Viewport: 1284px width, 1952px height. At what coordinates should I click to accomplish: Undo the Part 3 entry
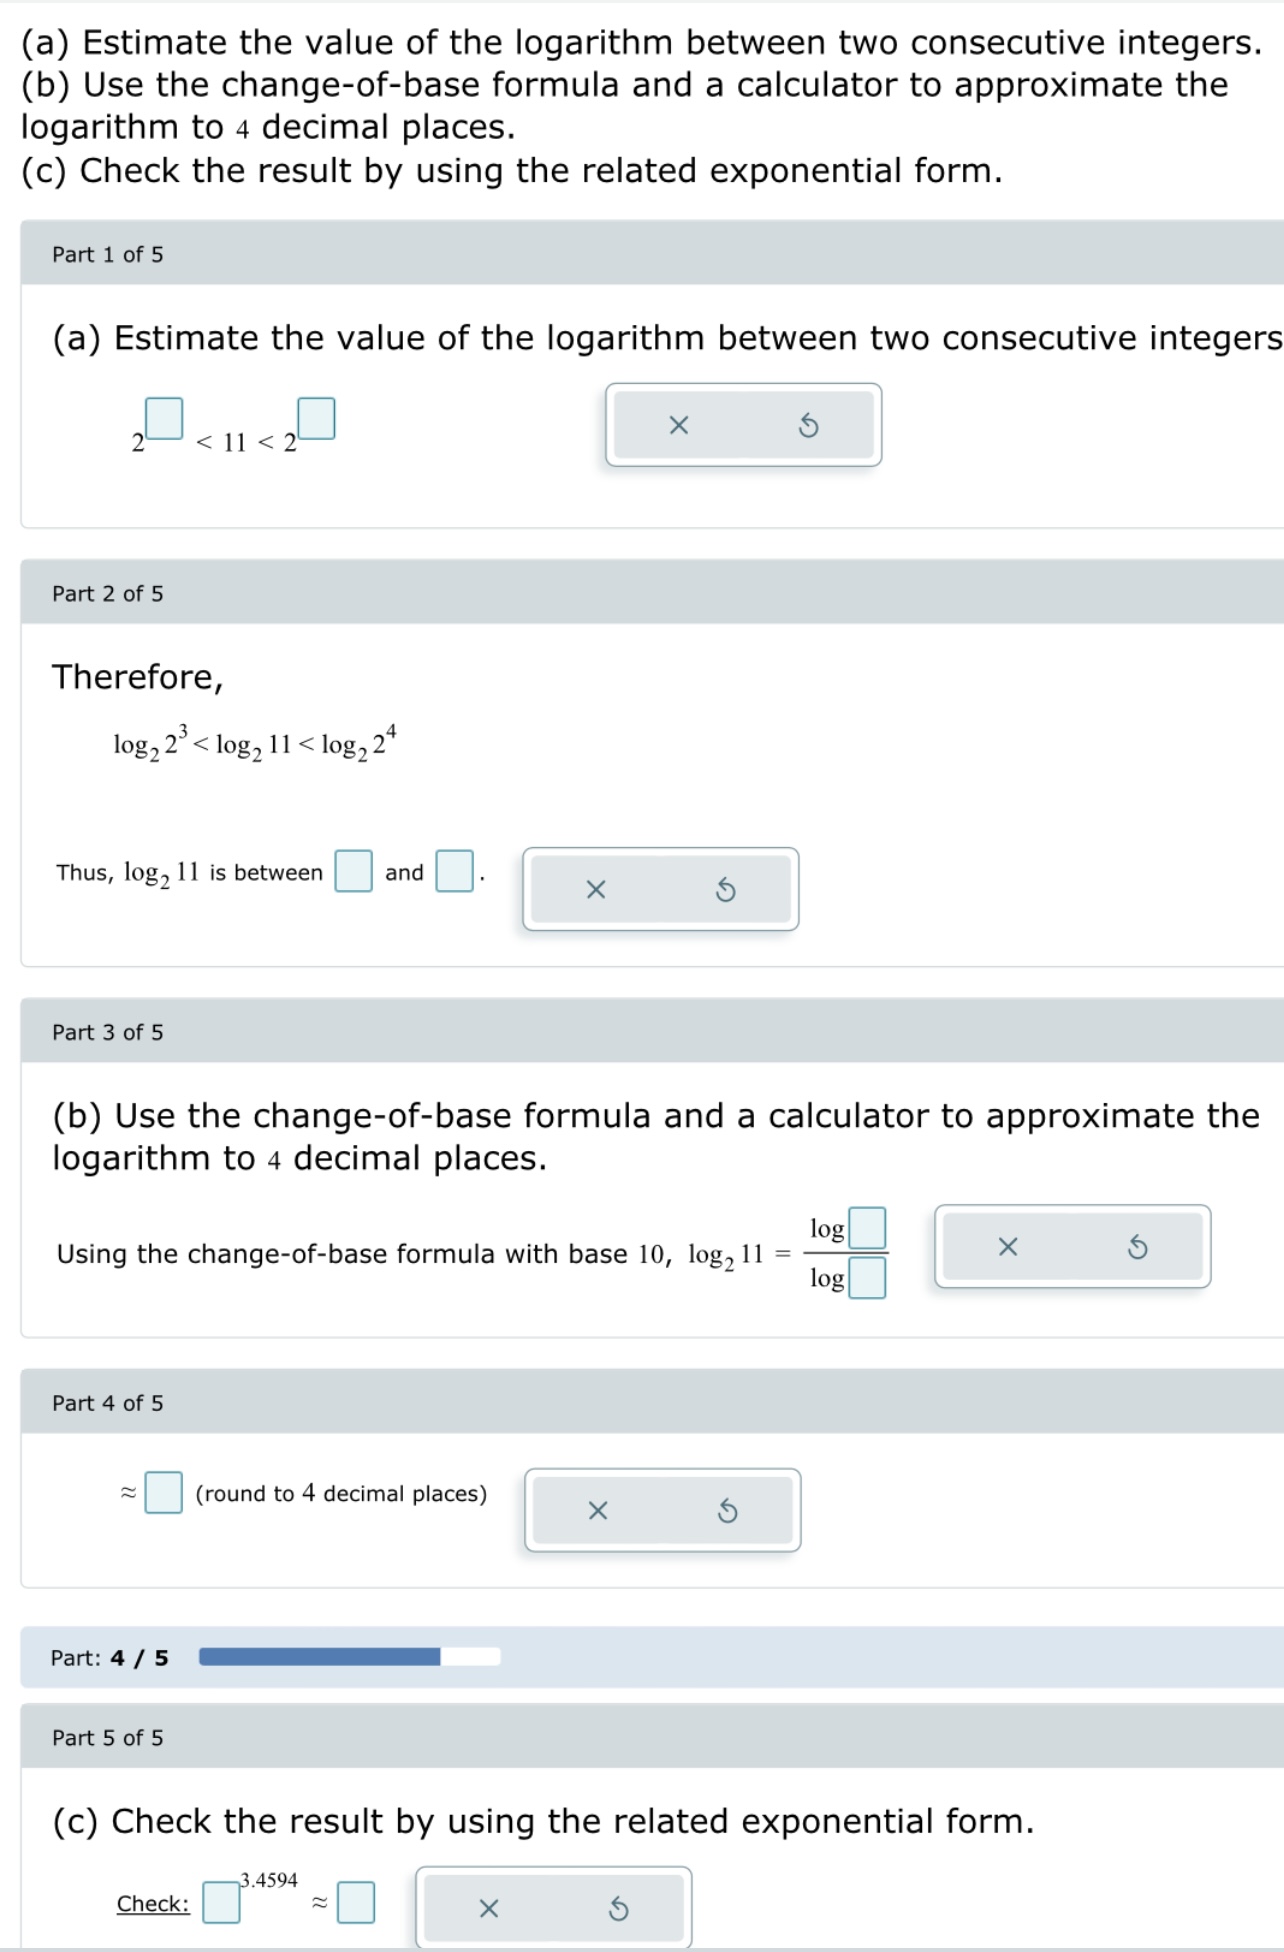pos(1138,1246)
